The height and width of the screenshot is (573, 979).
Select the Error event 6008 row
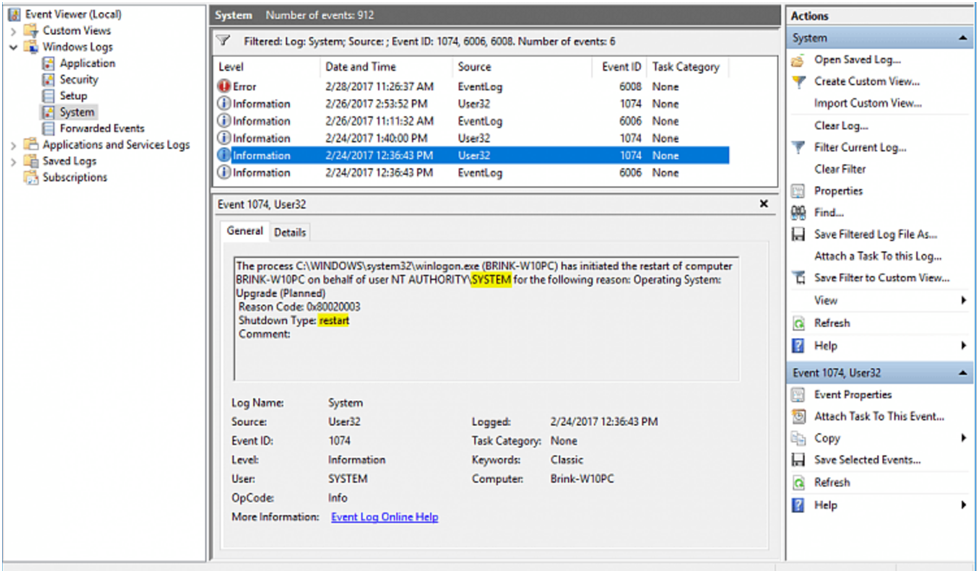pyautogui.click(x=472, y=87)
